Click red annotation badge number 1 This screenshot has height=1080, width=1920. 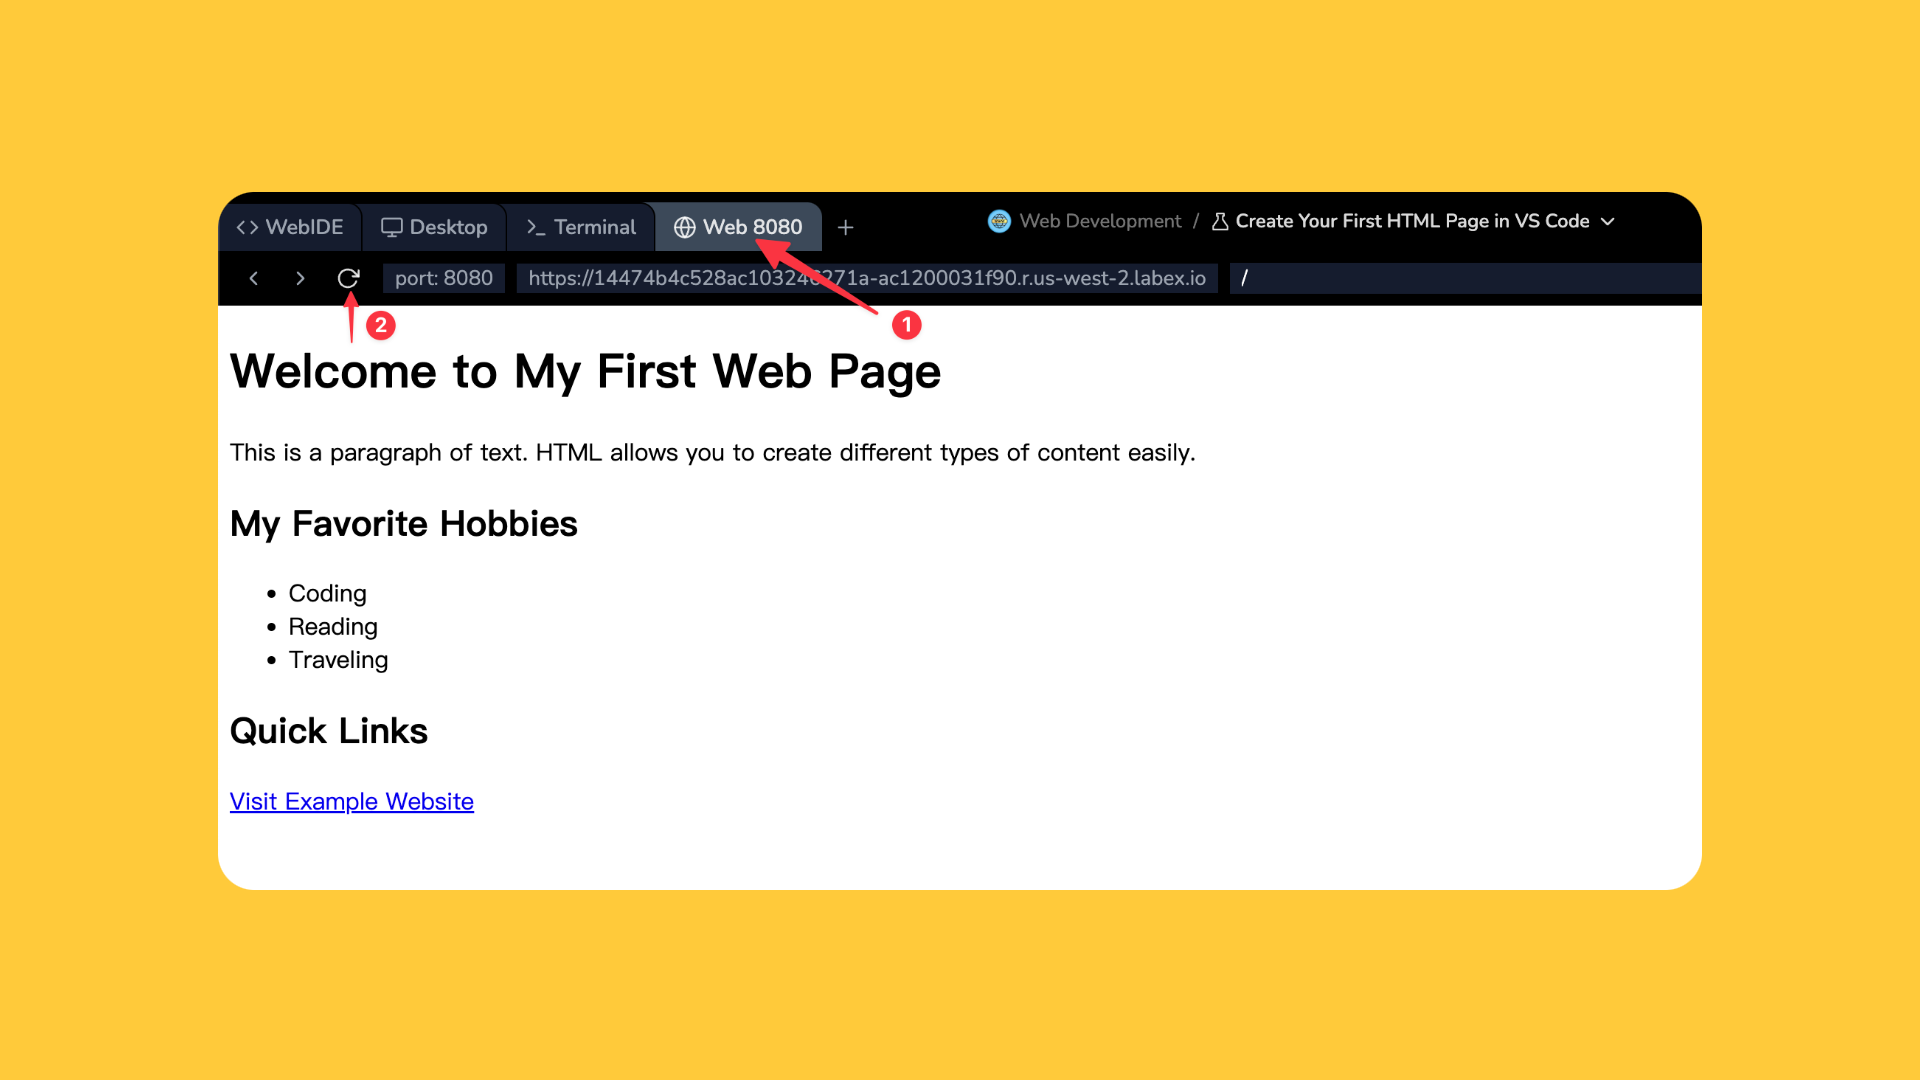[906, 325]
